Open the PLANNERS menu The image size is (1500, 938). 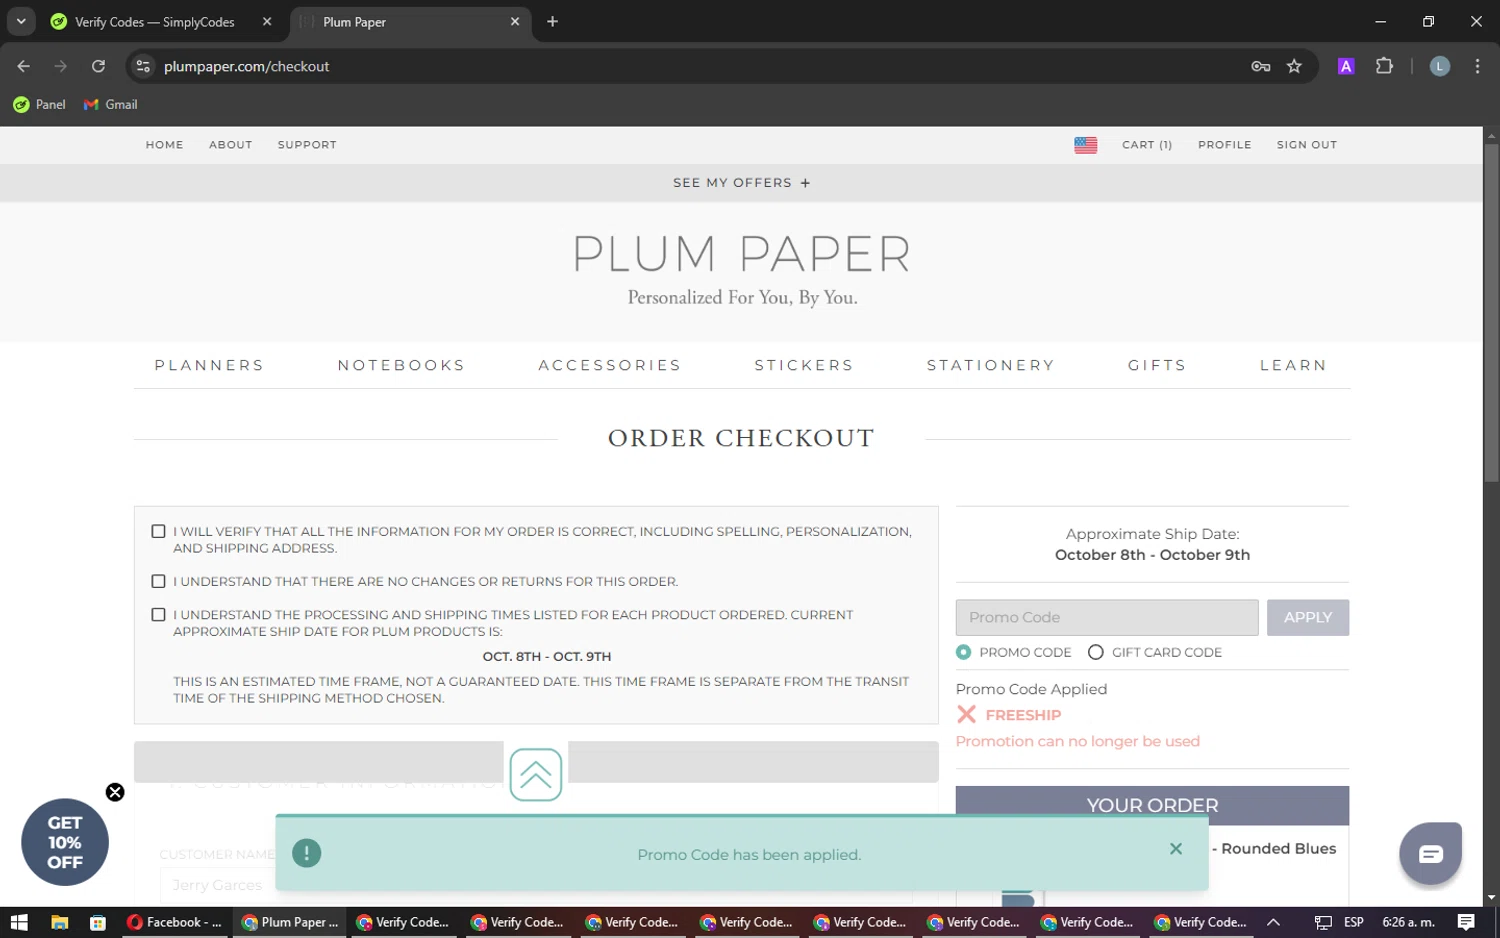point(209,365)
